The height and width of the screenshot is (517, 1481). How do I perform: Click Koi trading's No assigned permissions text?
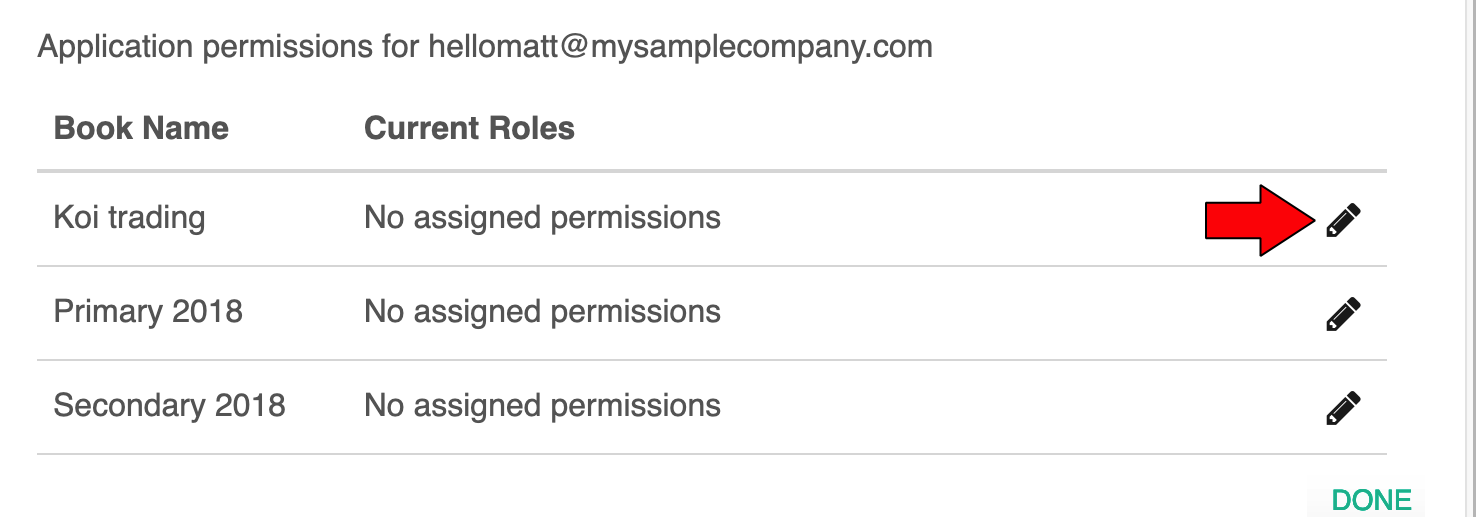[542, 218]
